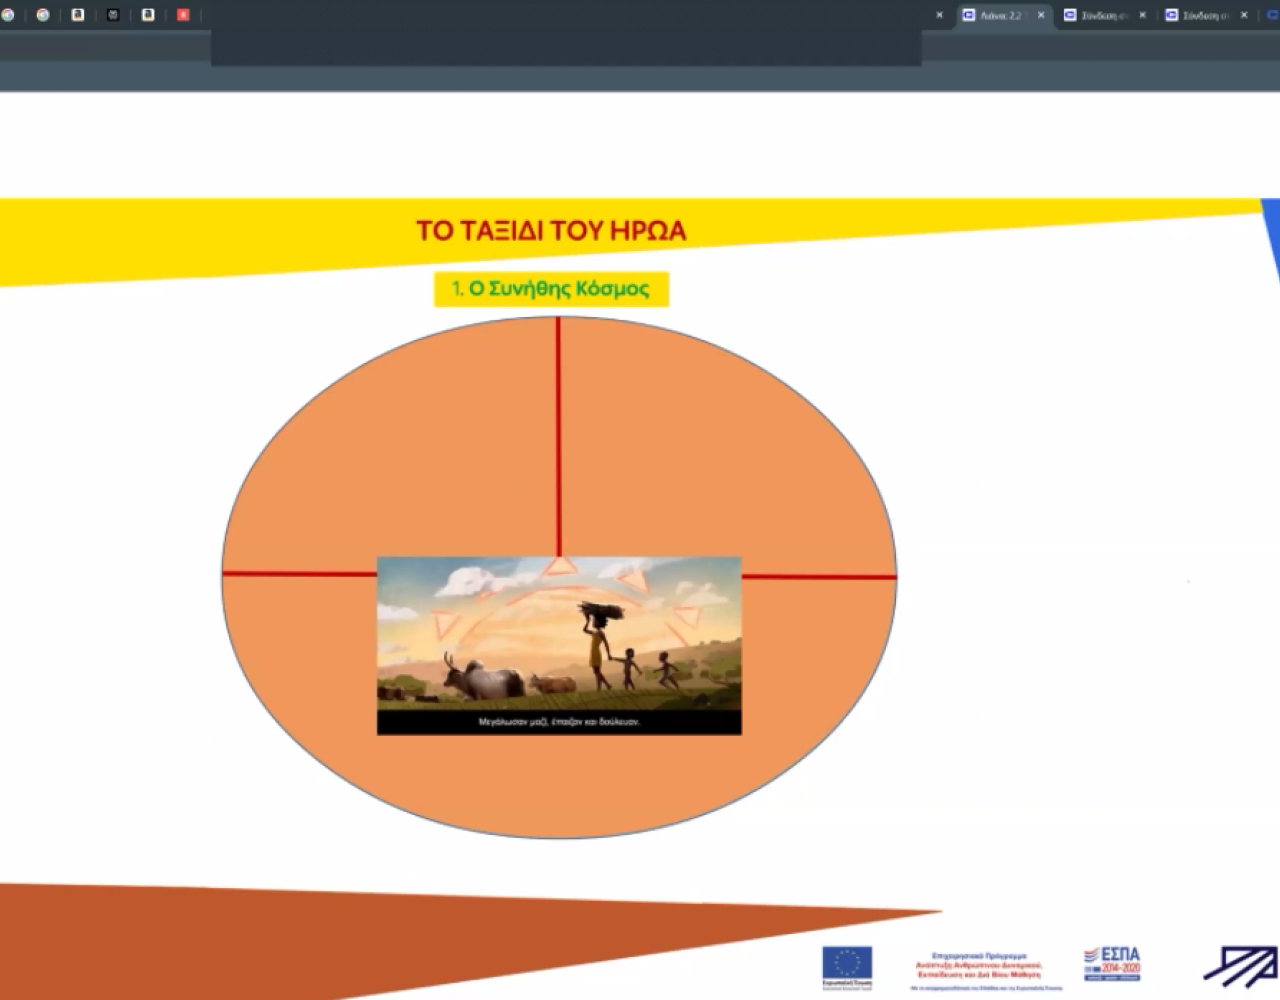Click the '1. Ο Συνήθης Κόσμος' yellow label
The image size is (1280, 1000).
click(551, 289)
